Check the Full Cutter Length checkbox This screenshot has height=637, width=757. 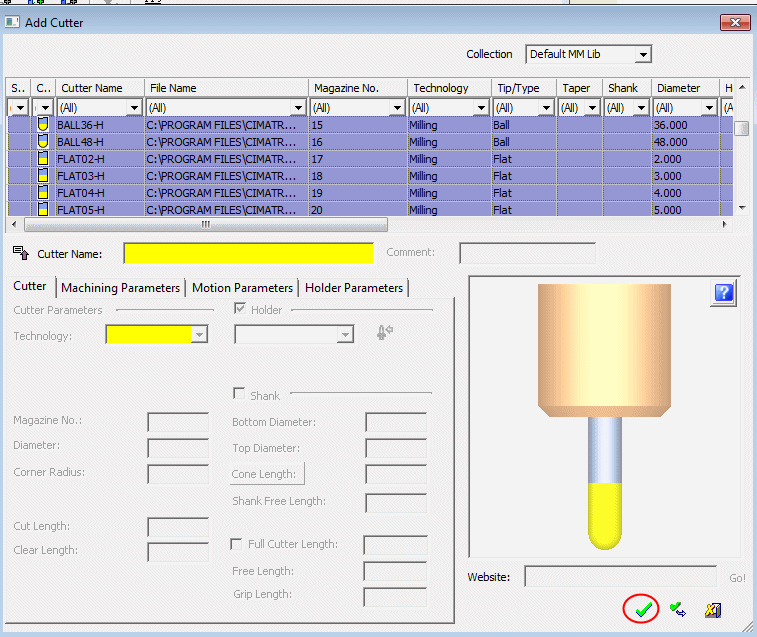point(237,544)
